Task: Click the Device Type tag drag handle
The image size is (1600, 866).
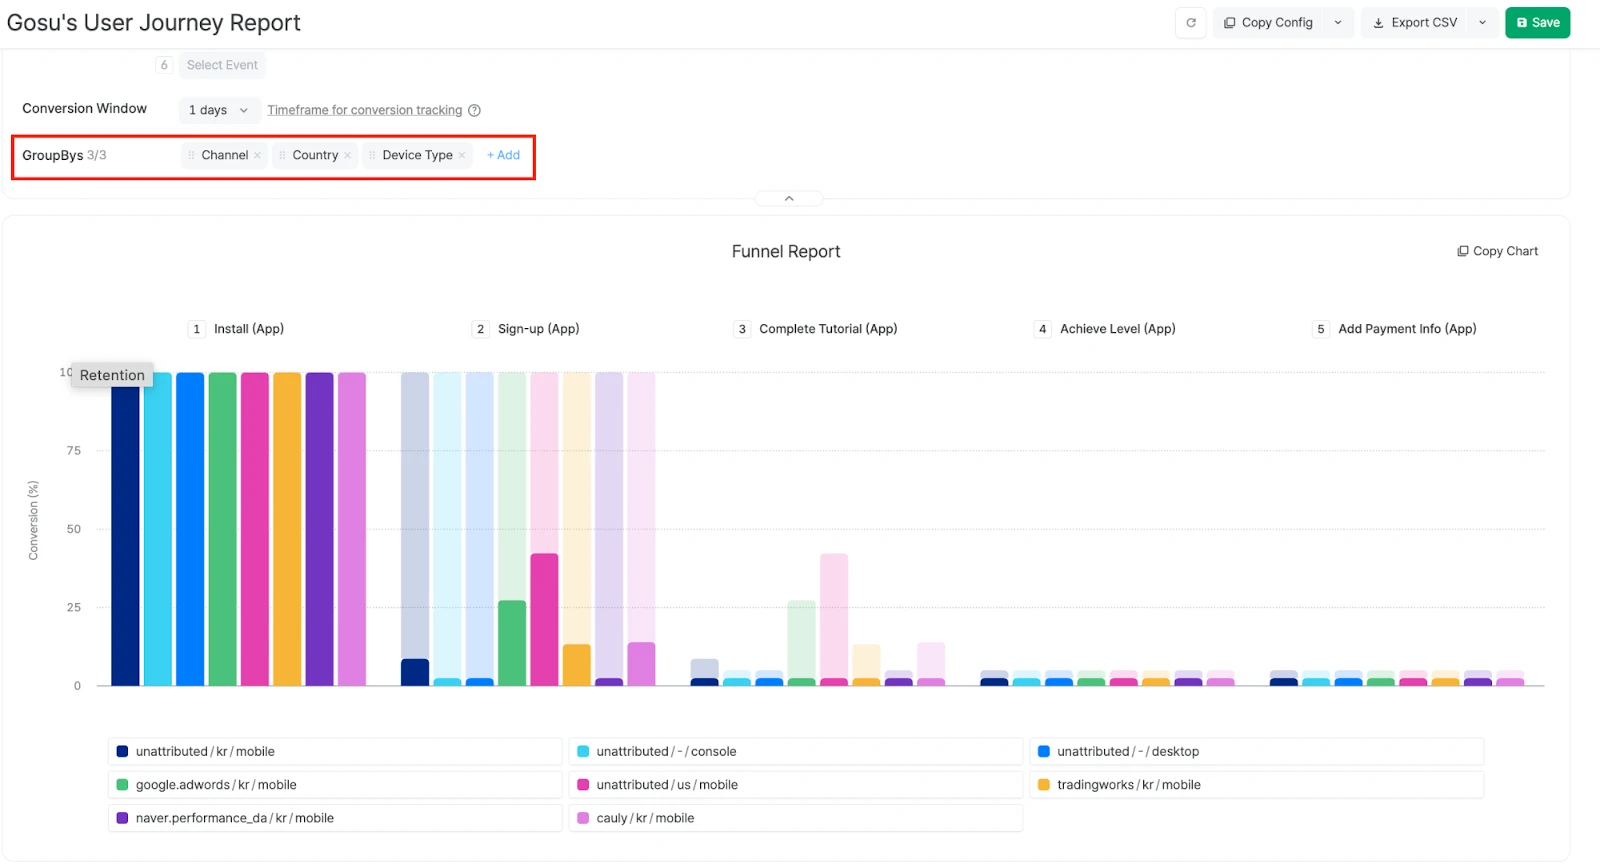Action: (x=372, y=155)
